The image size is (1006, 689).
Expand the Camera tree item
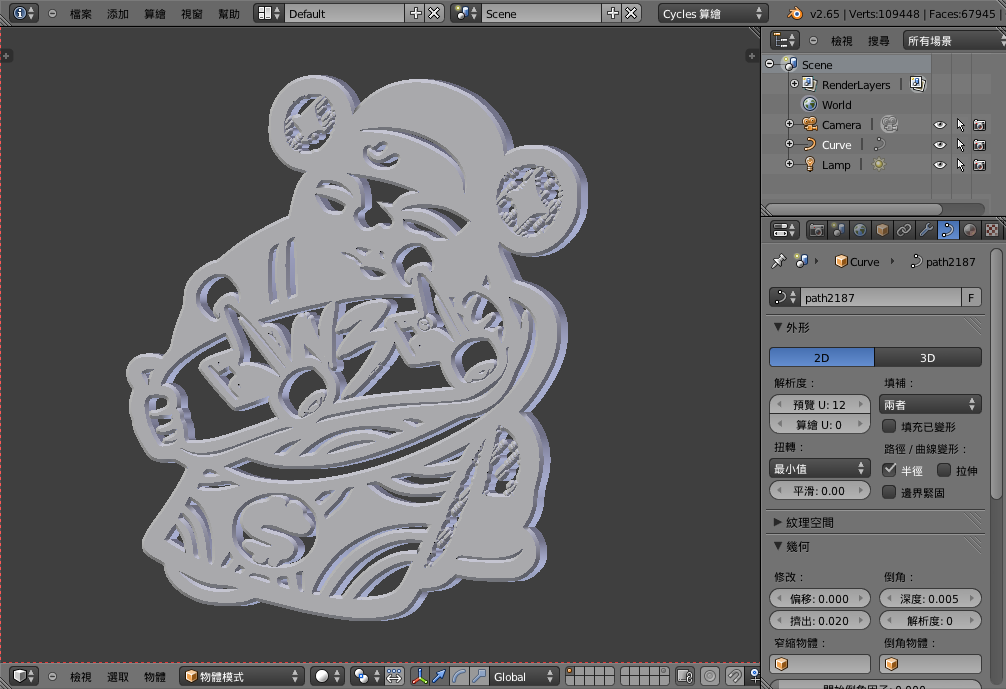click(x=790, y=124)
